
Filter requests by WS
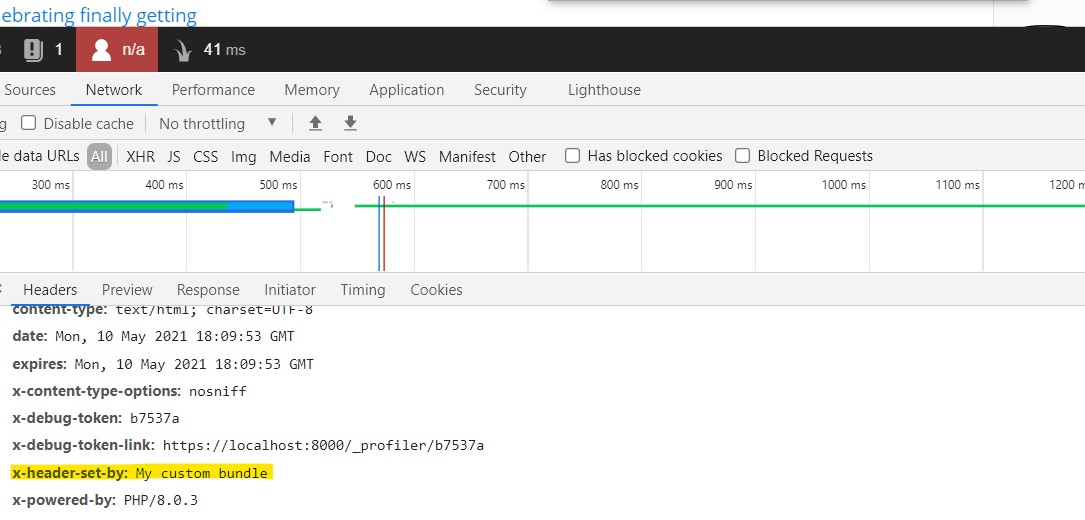415,156
